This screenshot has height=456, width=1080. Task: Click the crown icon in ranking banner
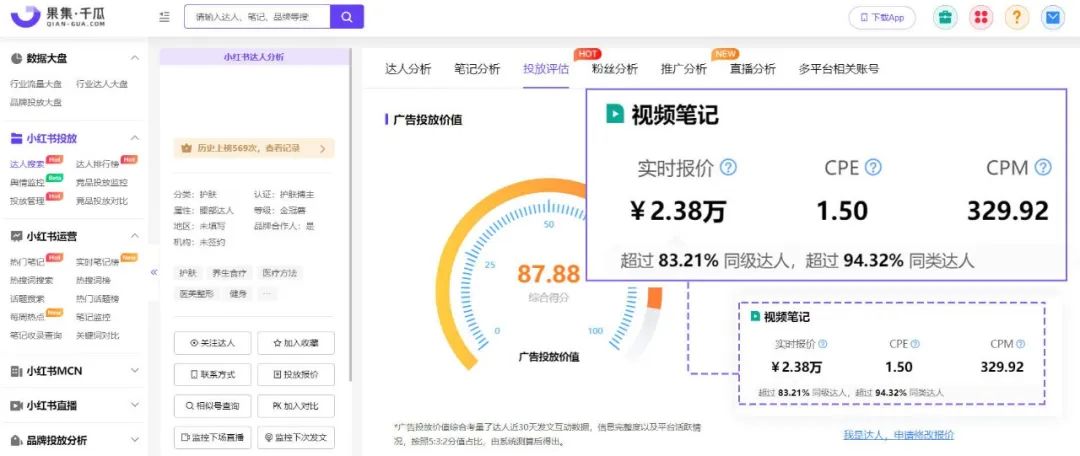point(185,148)
